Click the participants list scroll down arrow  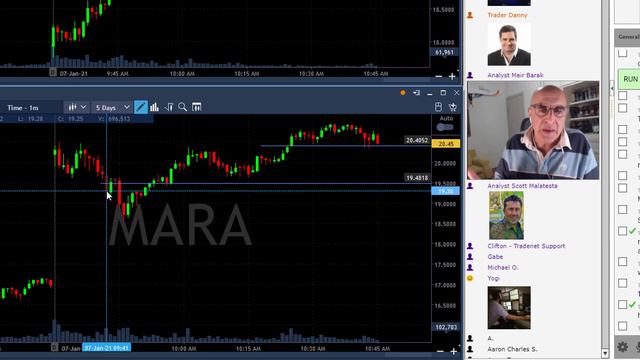605,353
